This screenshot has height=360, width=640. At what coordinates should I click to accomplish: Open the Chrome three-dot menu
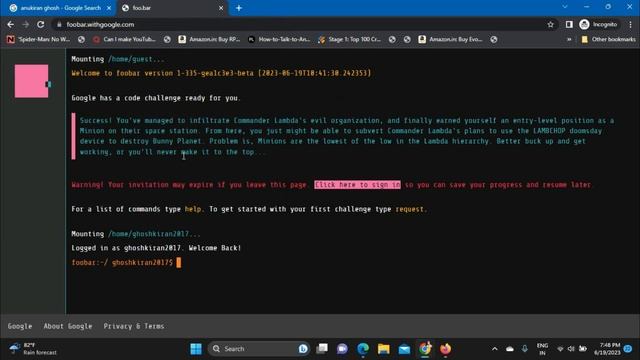pyautogui.click(x=631, y=24)
